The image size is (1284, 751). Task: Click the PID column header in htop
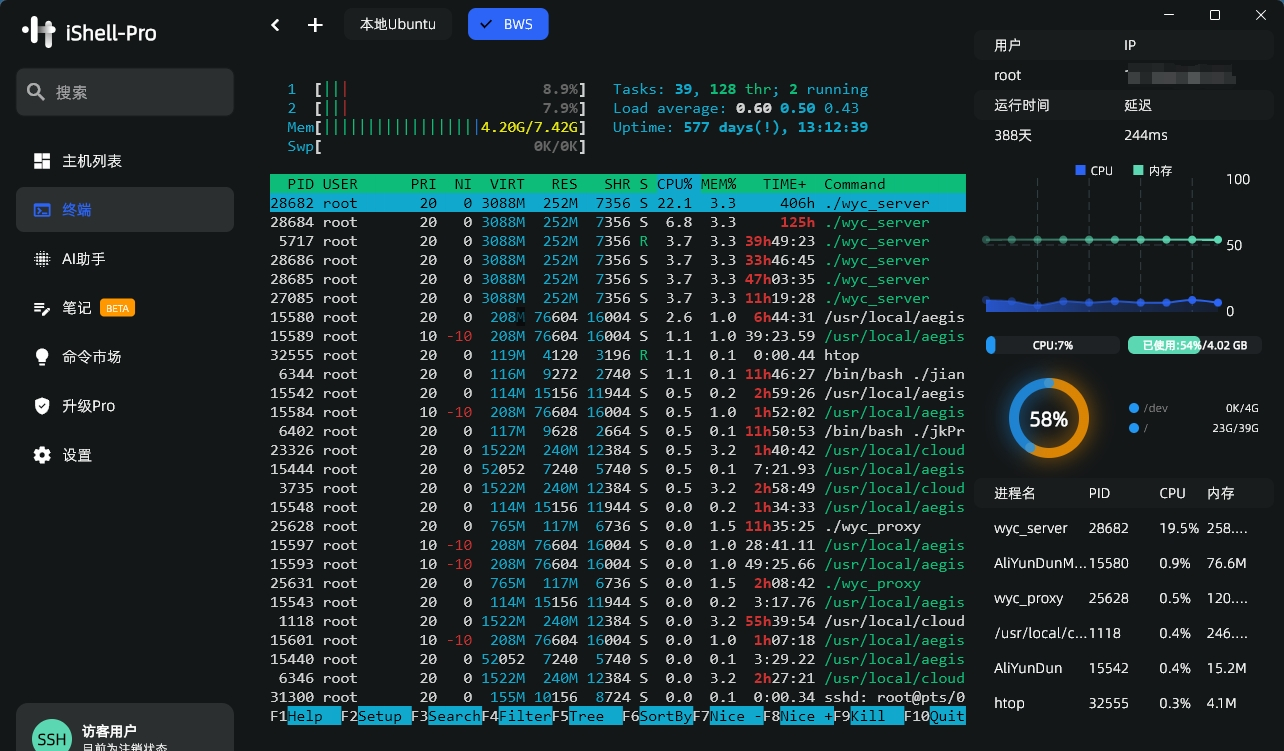pos(300,184)
